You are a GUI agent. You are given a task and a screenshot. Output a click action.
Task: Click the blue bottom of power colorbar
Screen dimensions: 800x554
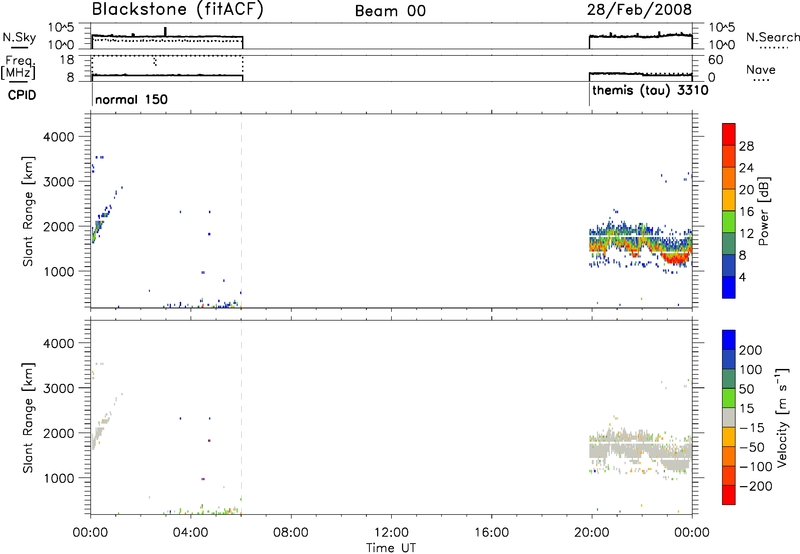(x=729, y=287)
